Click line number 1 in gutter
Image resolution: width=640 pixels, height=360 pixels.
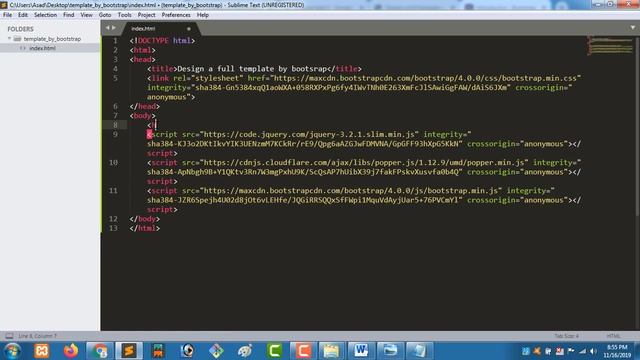coord(115,41)
